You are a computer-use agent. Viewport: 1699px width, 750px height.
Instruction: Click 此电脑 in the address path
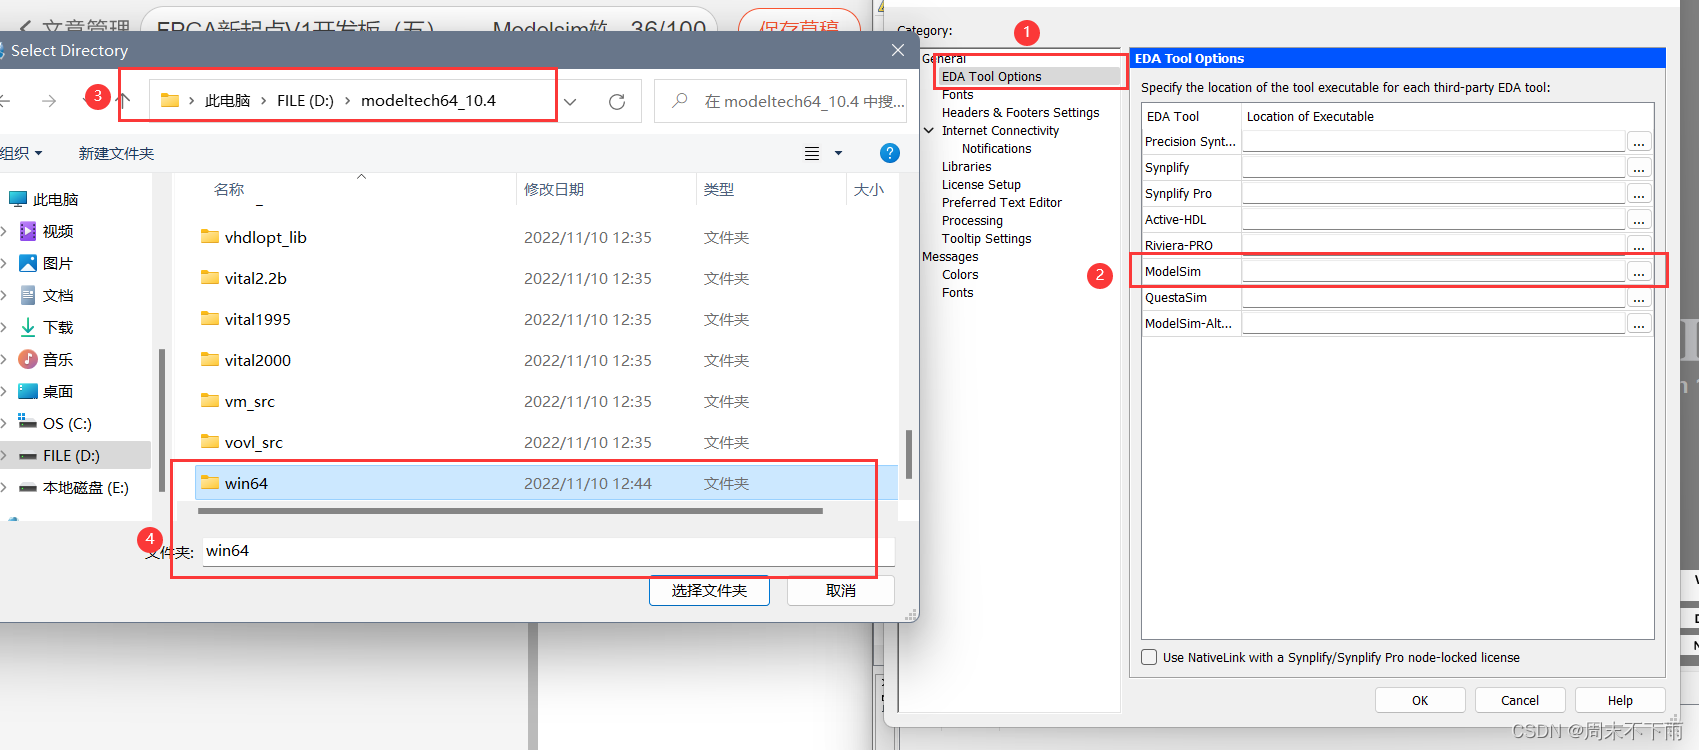[x=227, y=101]
